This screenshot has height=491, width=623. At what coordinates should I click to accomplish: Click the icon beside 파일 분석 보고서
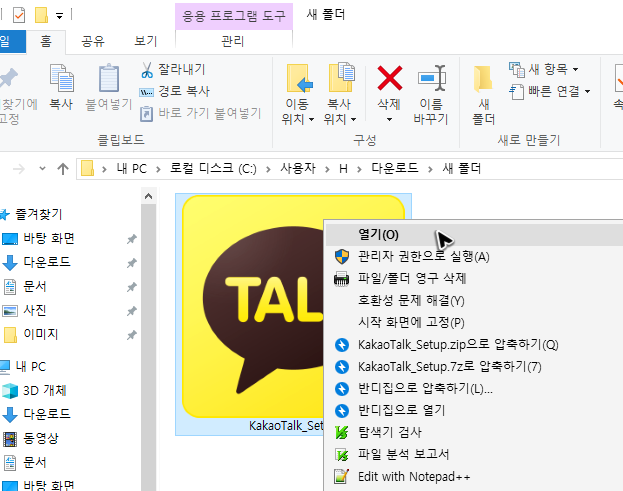[341, 454]
